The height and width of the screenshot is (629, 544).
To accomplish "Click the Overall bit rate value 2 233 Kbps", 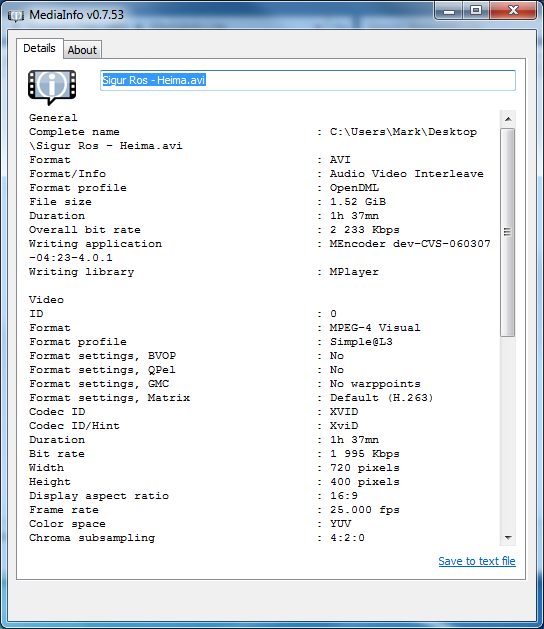I will click(365, 230).
